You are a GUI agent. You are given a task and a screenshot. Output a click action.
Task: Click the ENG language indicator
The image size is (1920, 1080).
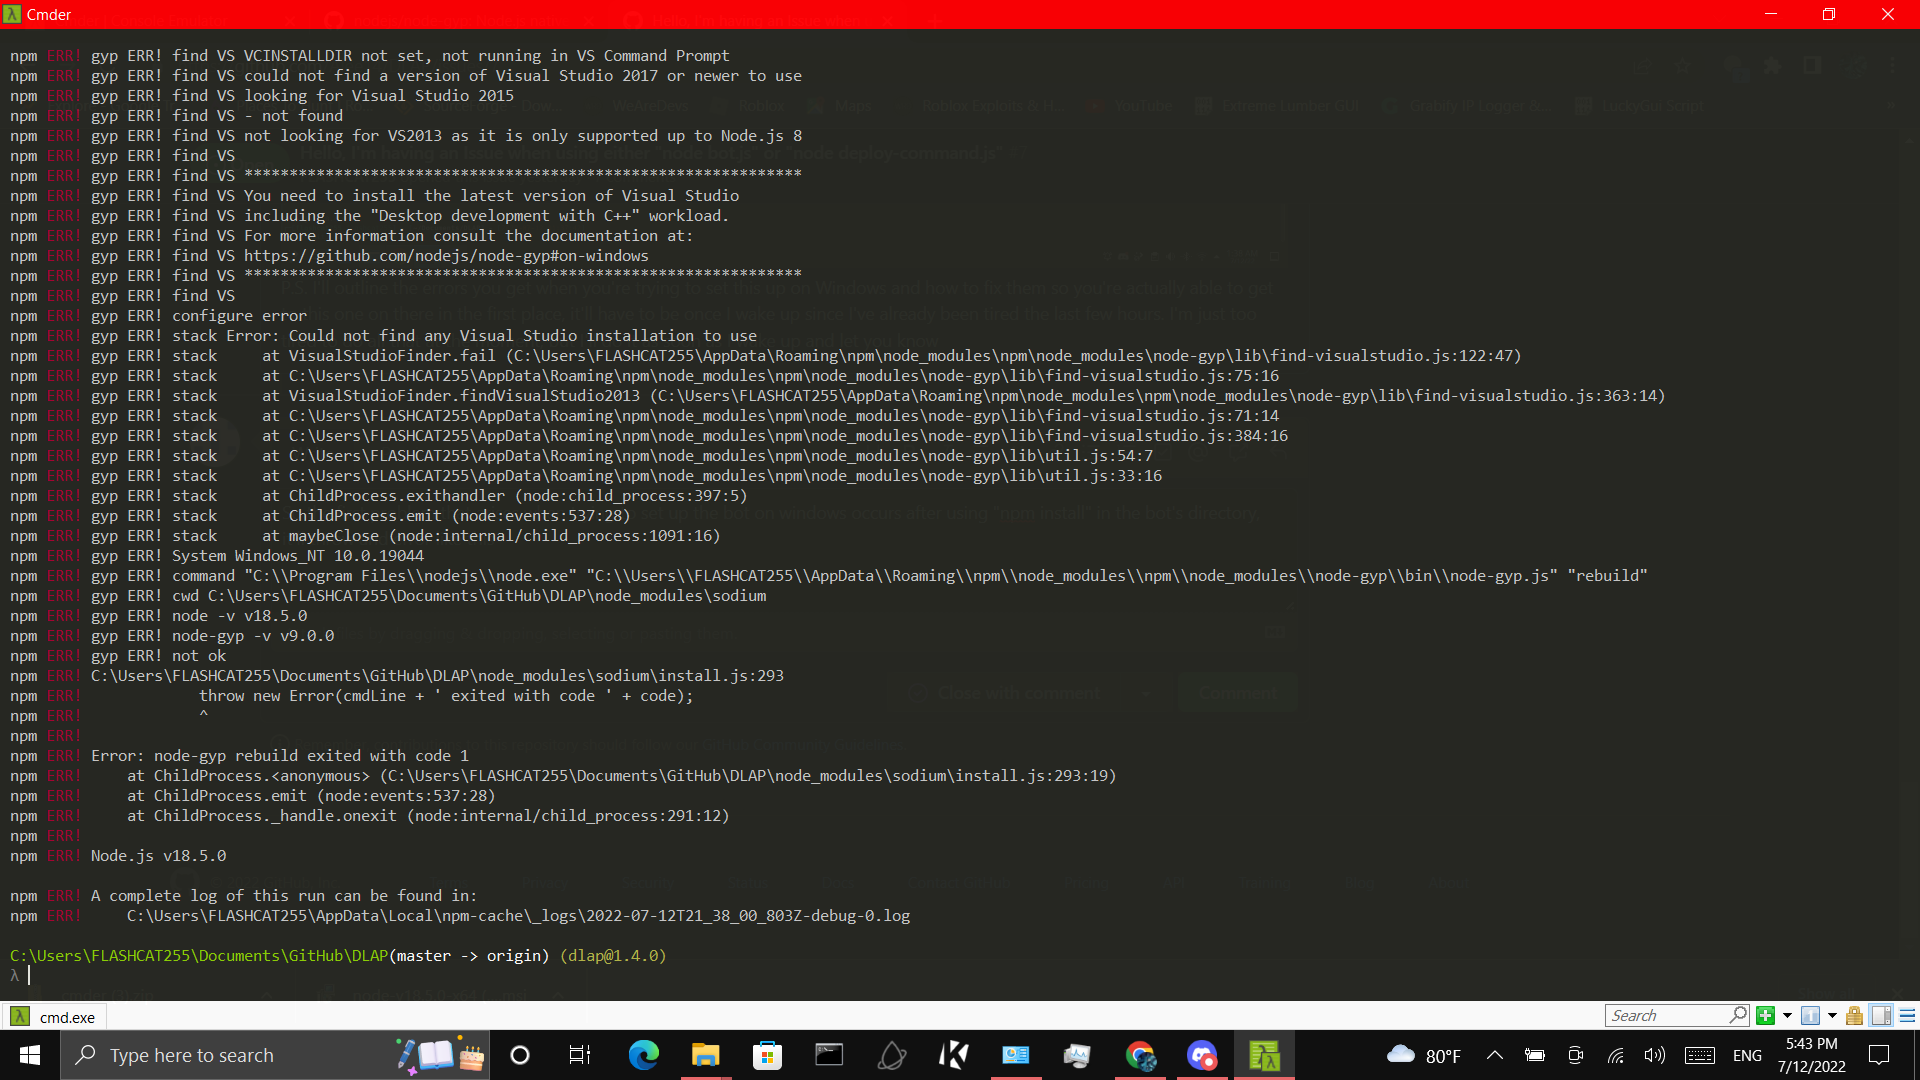pyautogui.click(x=1747, y=1055)
